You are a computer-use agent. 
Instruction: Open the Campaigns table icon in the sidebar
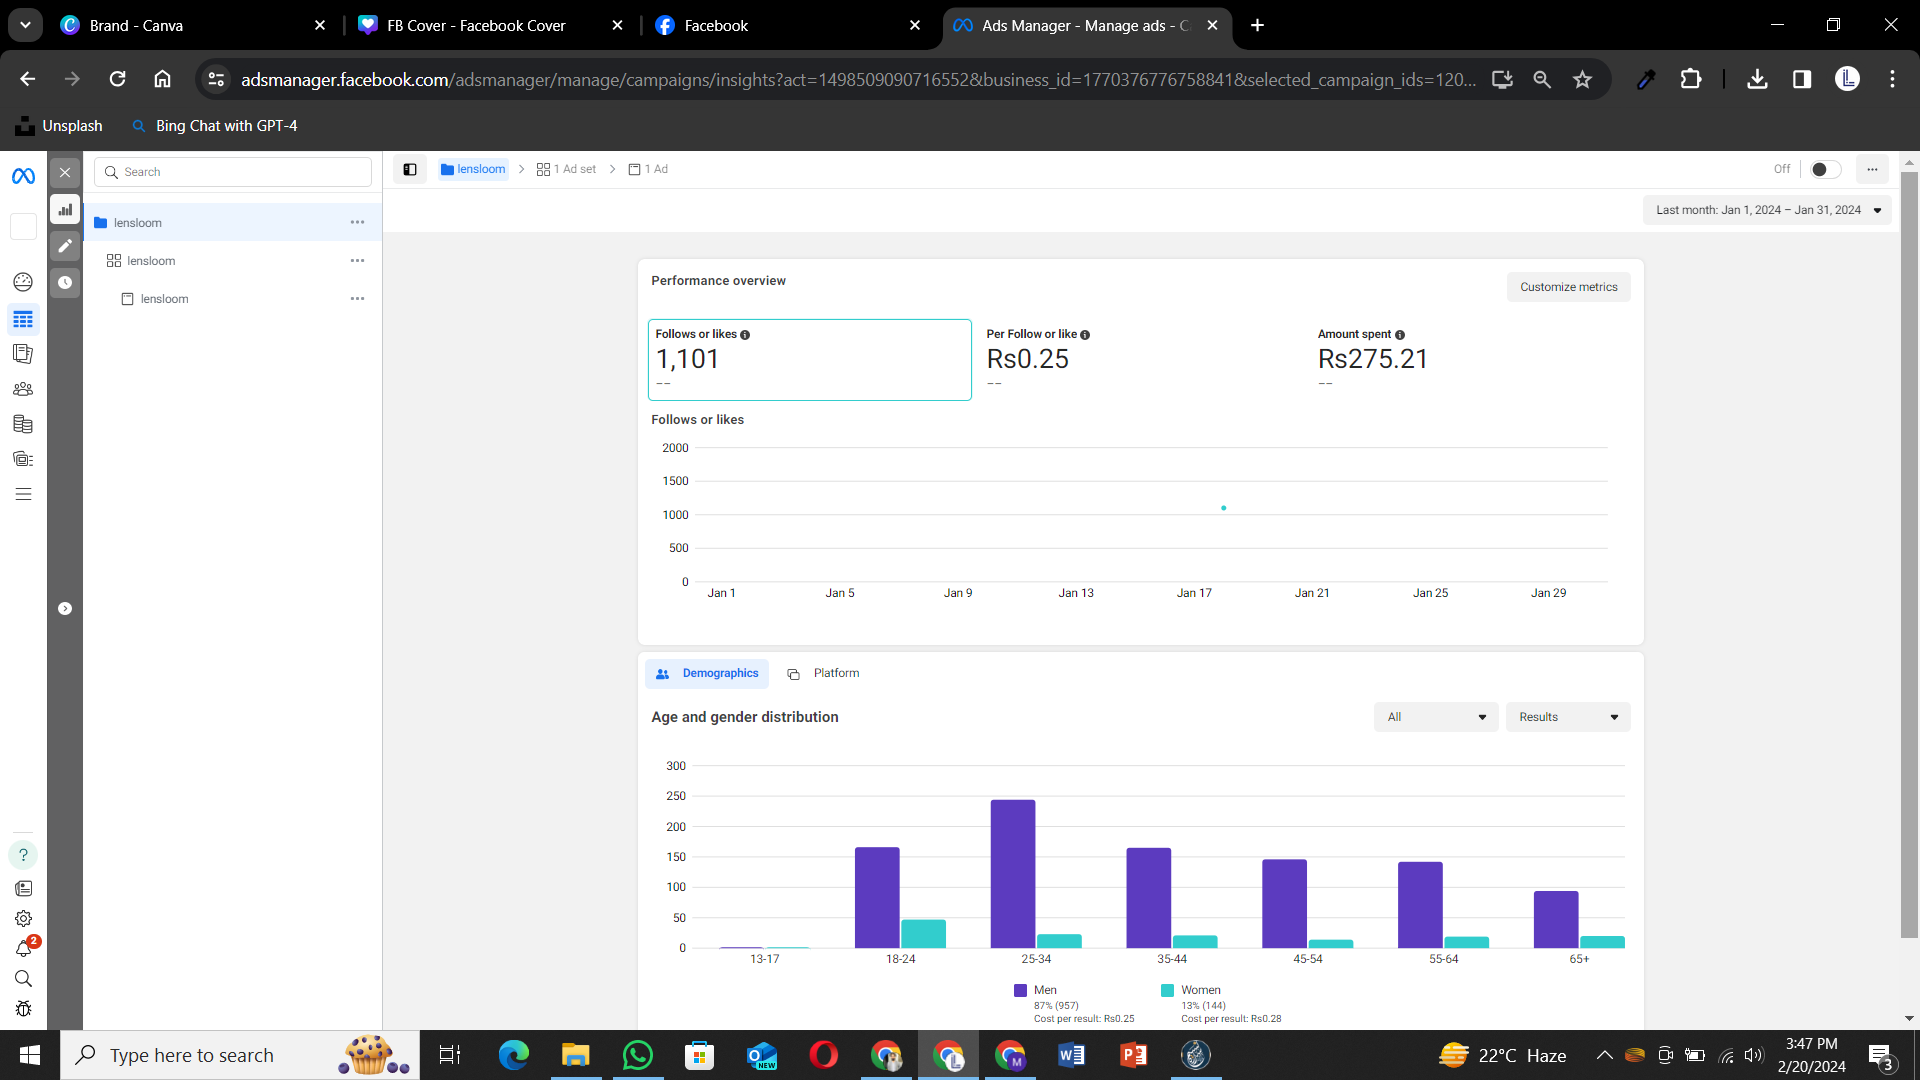coord(23,320)
